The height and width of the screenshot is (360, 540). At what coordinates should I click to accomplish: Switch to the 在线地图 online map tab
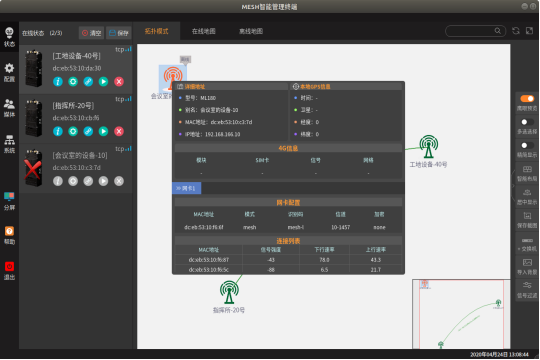coord(204,31)
